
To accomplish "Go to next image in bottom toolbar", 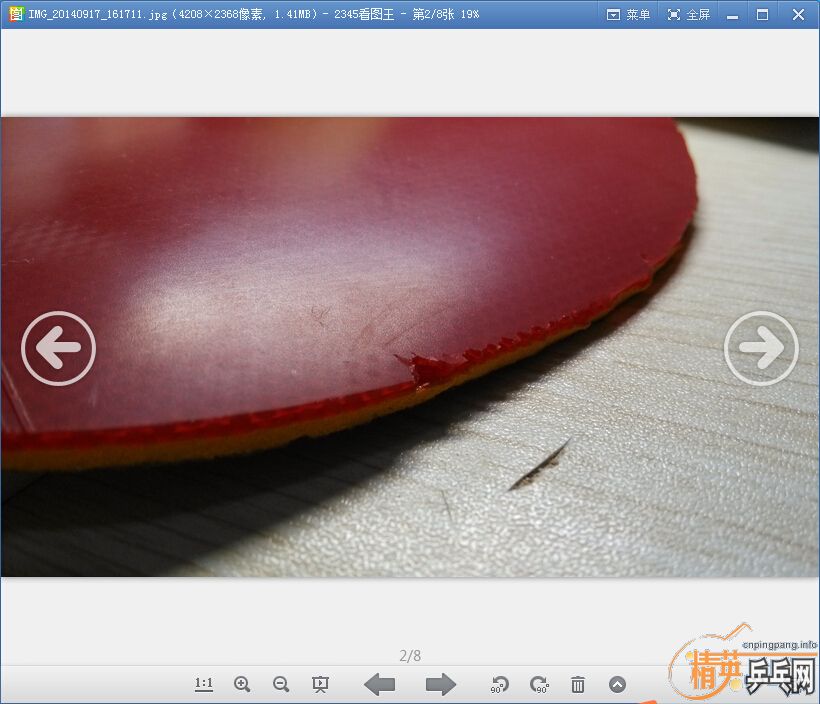I will tap(440, 684).
